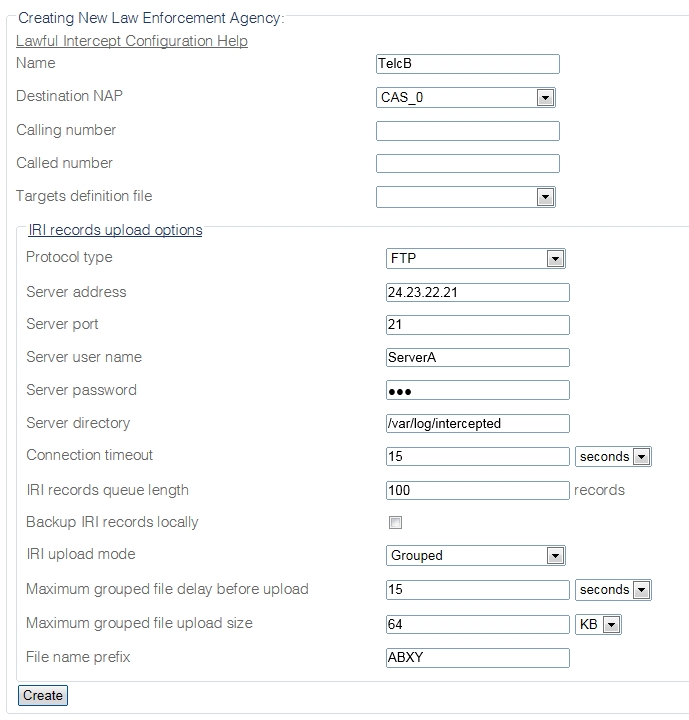Focus the Calling number field
Screen dimensions: 689x720
[467, 131]
